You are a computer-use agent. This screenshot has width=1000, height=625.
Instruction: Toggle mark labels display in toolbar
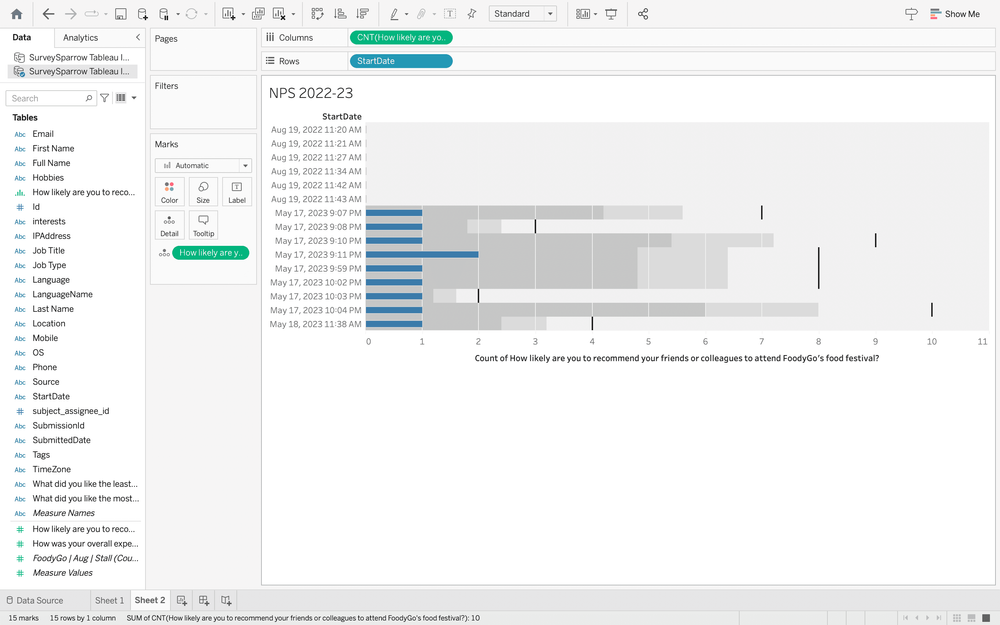(450, 14)
